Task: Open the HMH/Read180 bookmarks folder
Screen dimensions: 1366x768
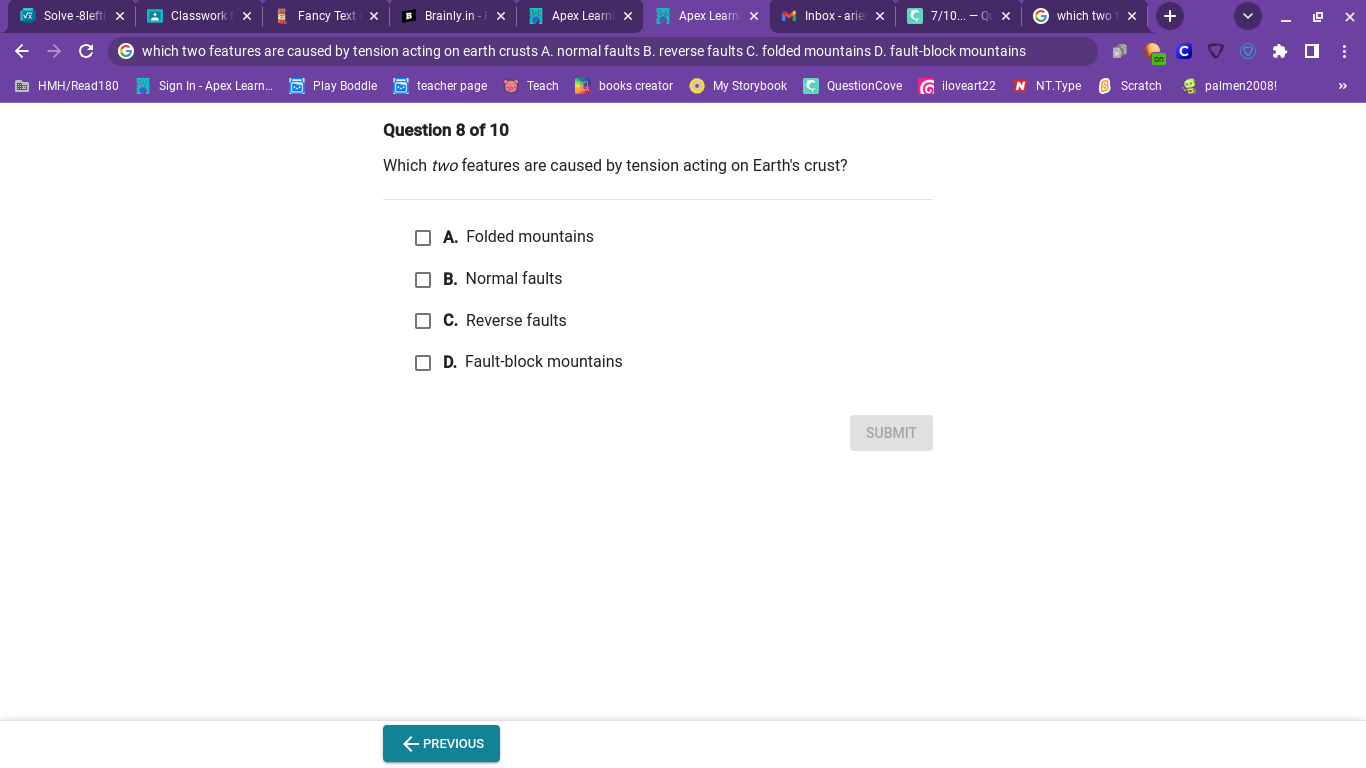Action: pos(67,86)
